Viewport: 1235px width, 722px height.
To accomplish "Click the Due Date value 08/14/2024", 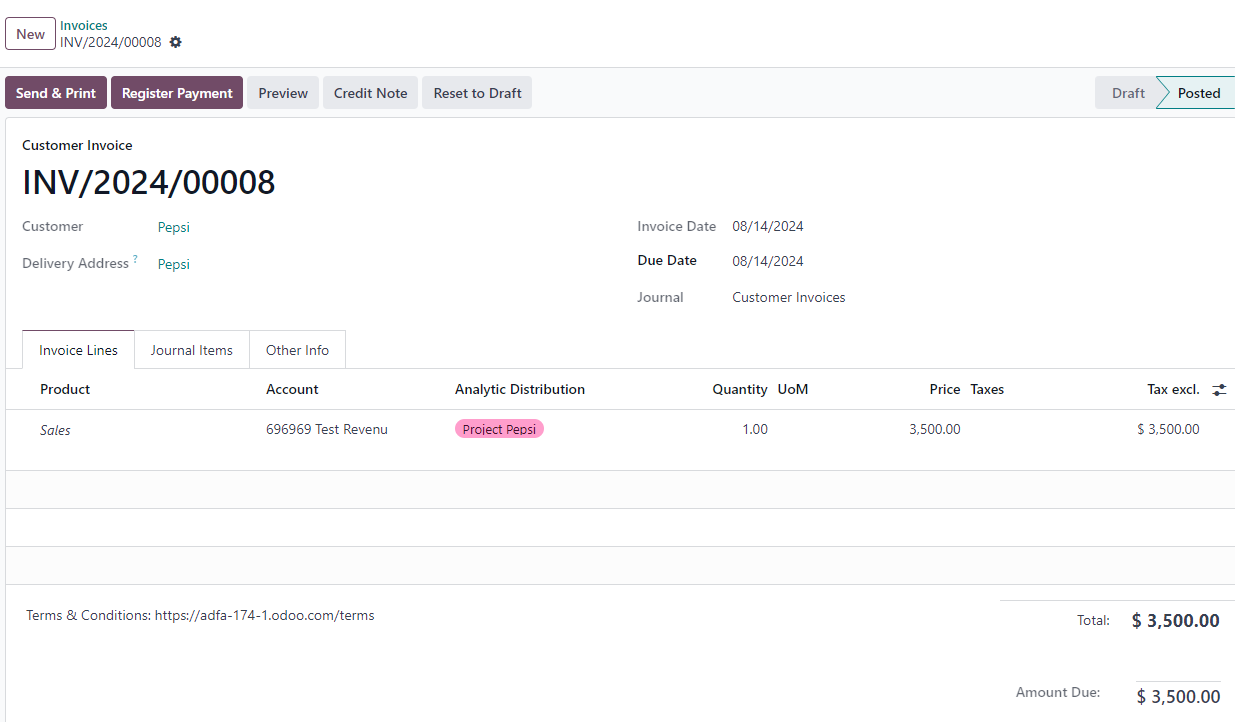I will click(768, 261).
